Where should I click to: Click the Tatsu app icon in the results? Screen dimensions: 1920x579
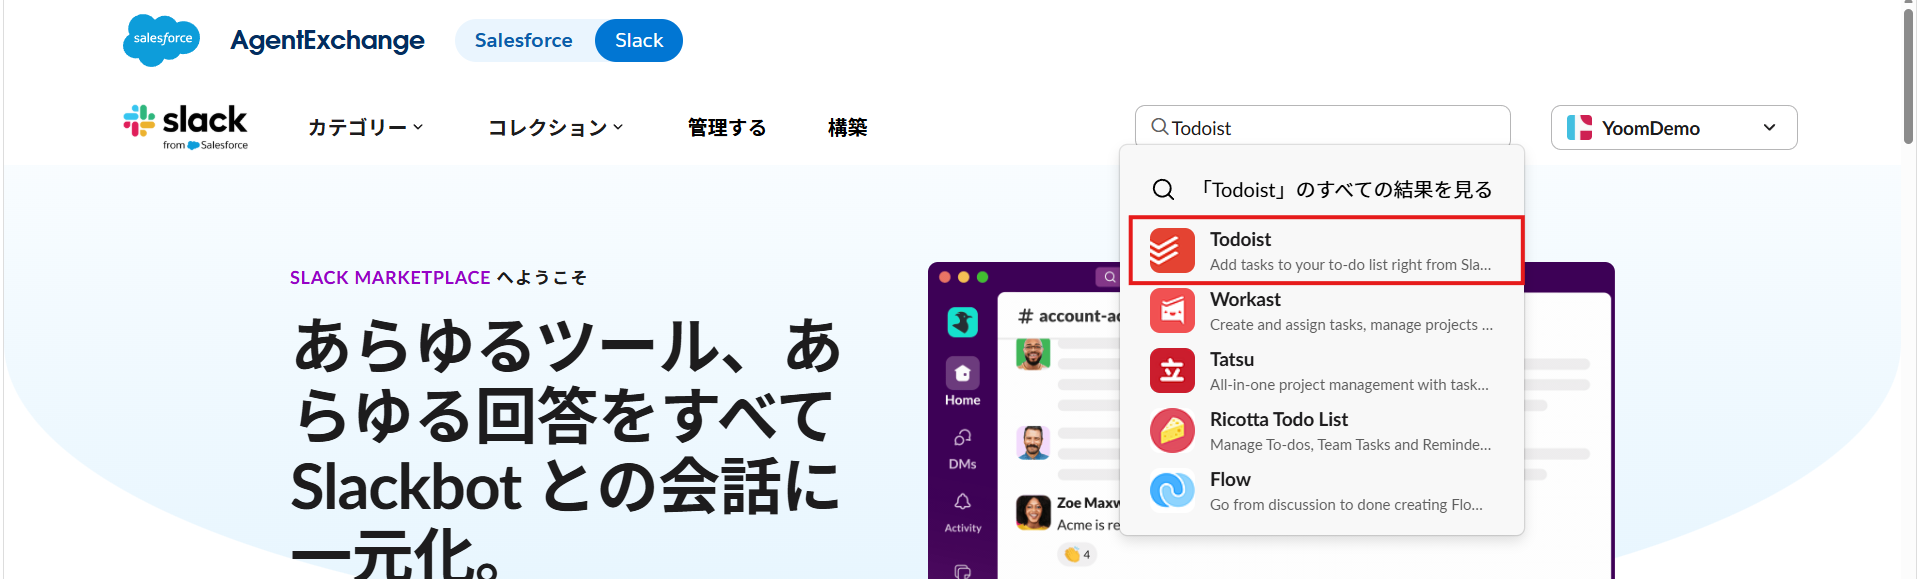pyautogui.click(x=1172, y=370)
